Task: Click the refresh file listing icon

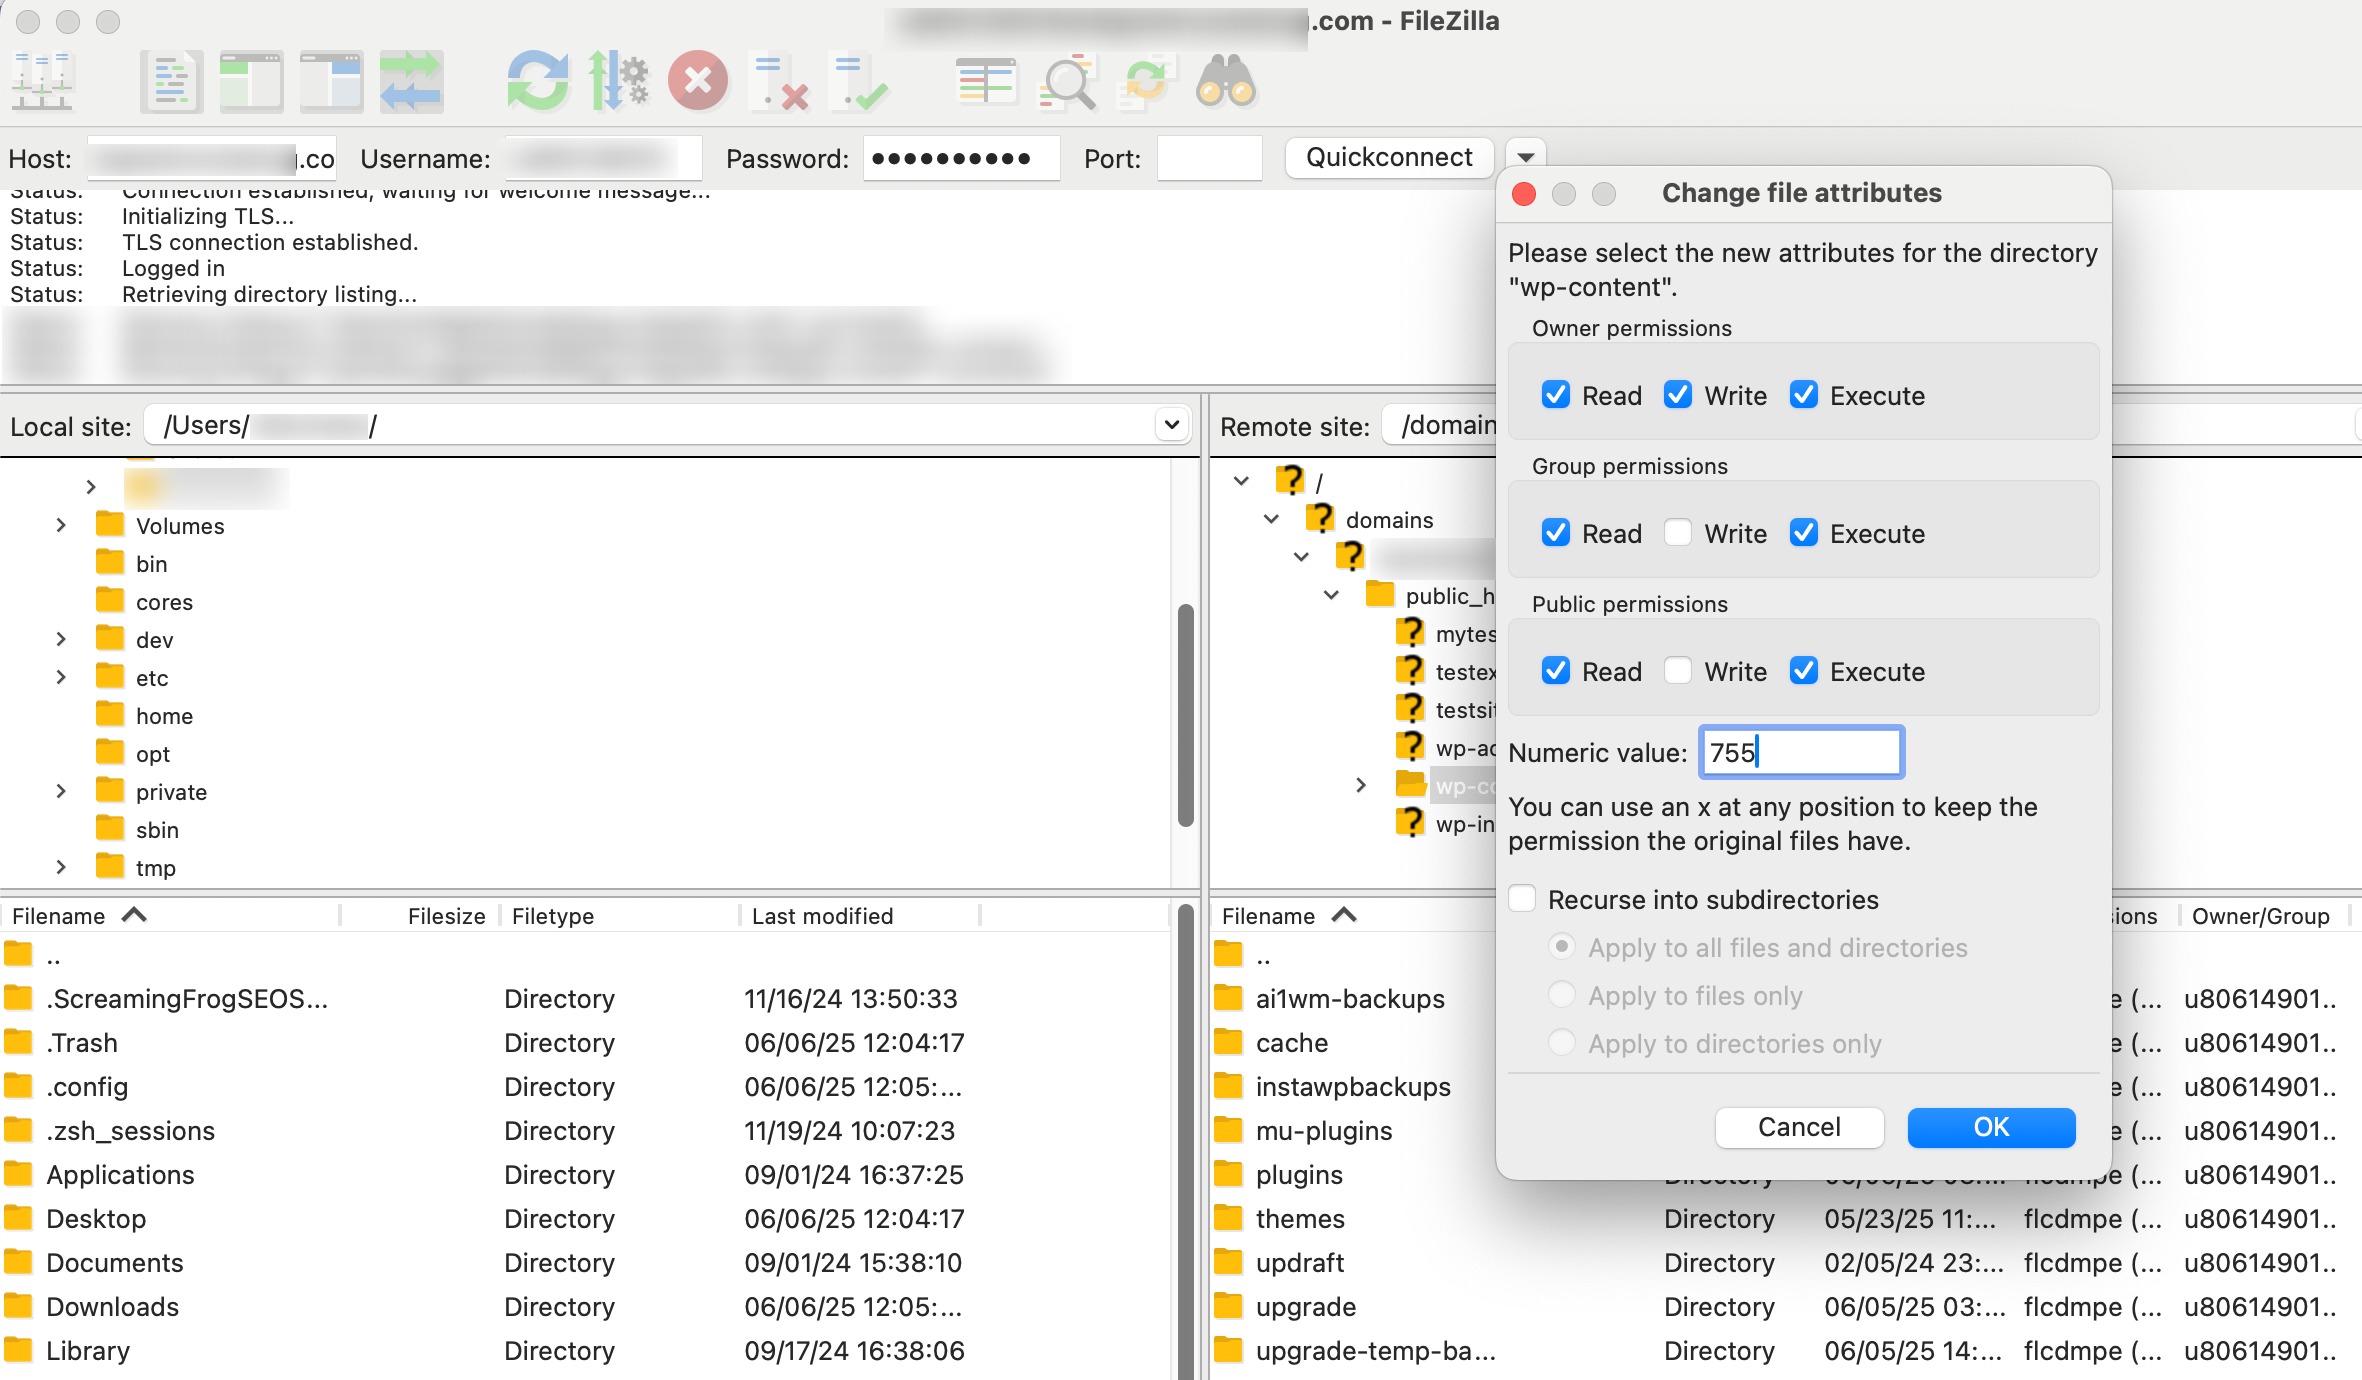Action: (537, 81)
